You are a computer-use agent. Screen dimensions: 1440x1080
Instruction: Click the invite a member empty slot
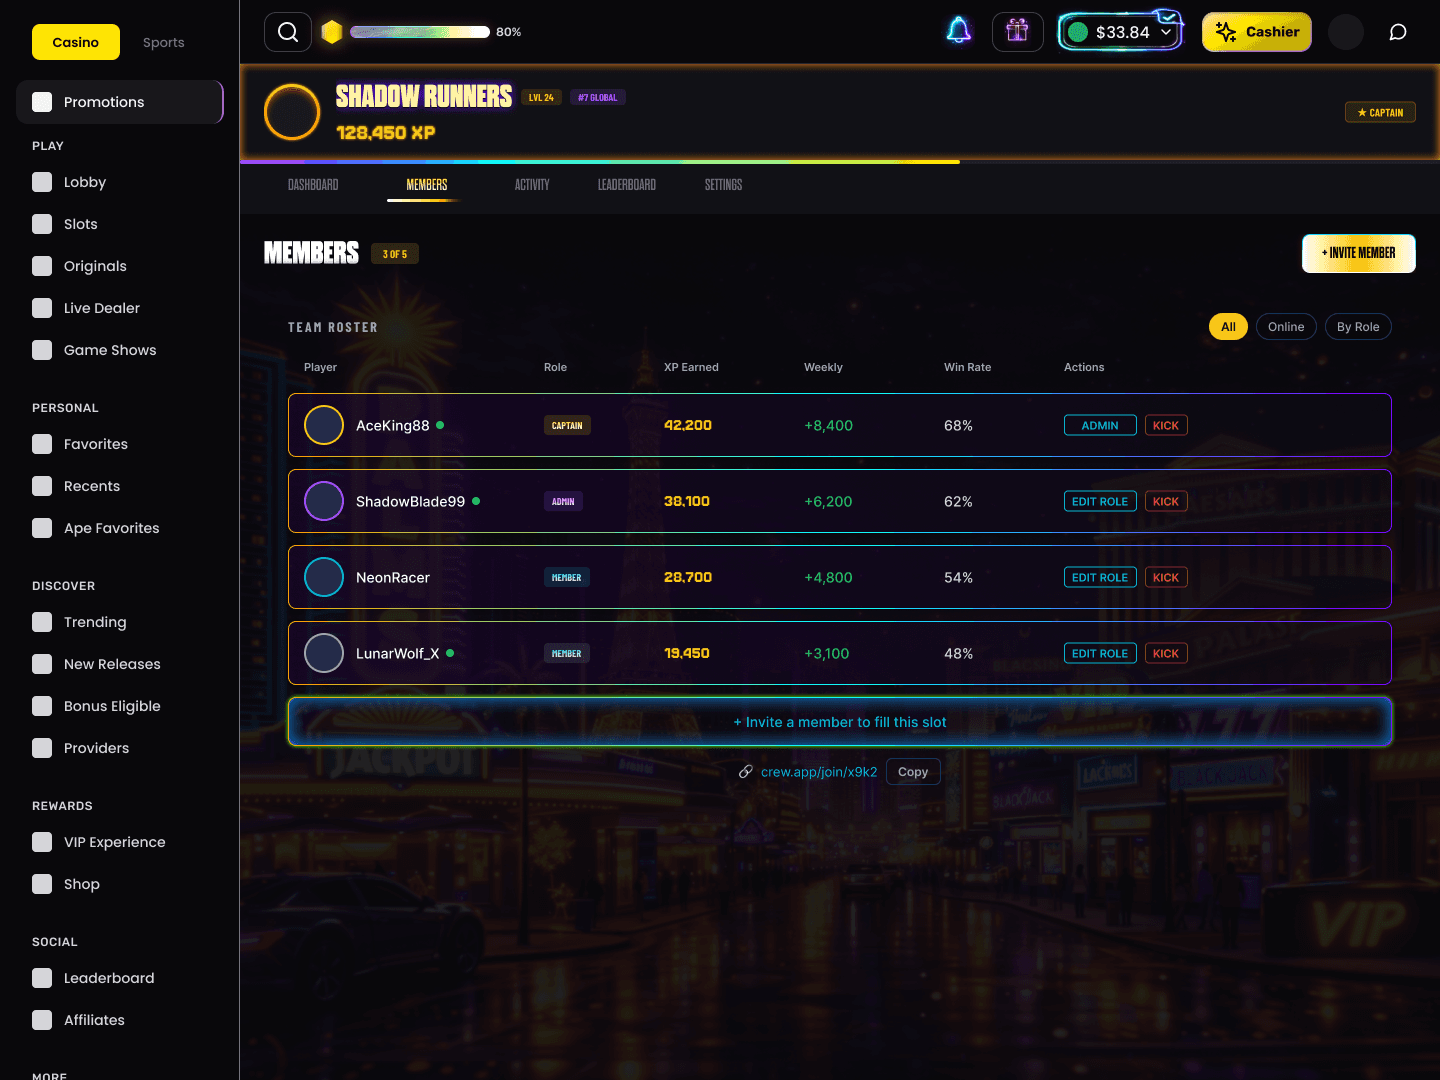[840, 722]
